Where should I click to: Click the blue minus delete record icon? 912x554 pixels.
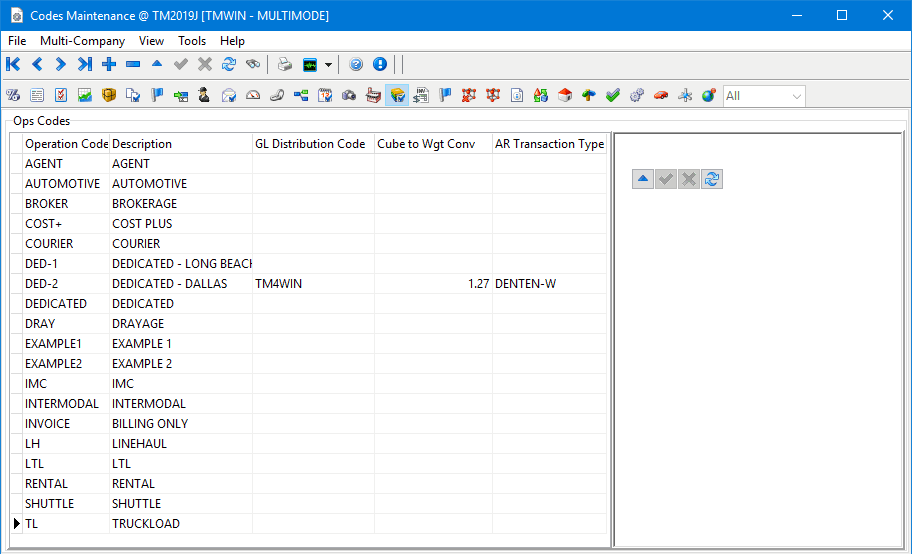[x=133, y=65]
